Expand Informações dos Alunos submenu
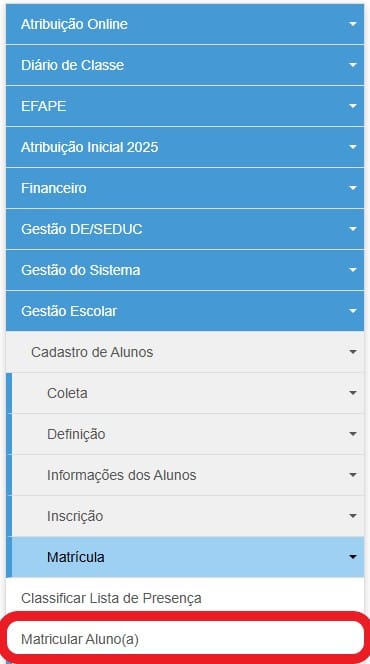 [188, 475]
